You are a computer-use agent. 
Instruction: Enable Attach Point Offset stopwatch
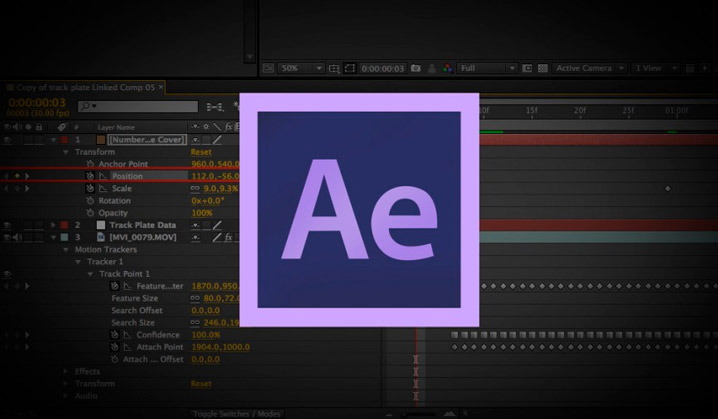coord(114,359)
